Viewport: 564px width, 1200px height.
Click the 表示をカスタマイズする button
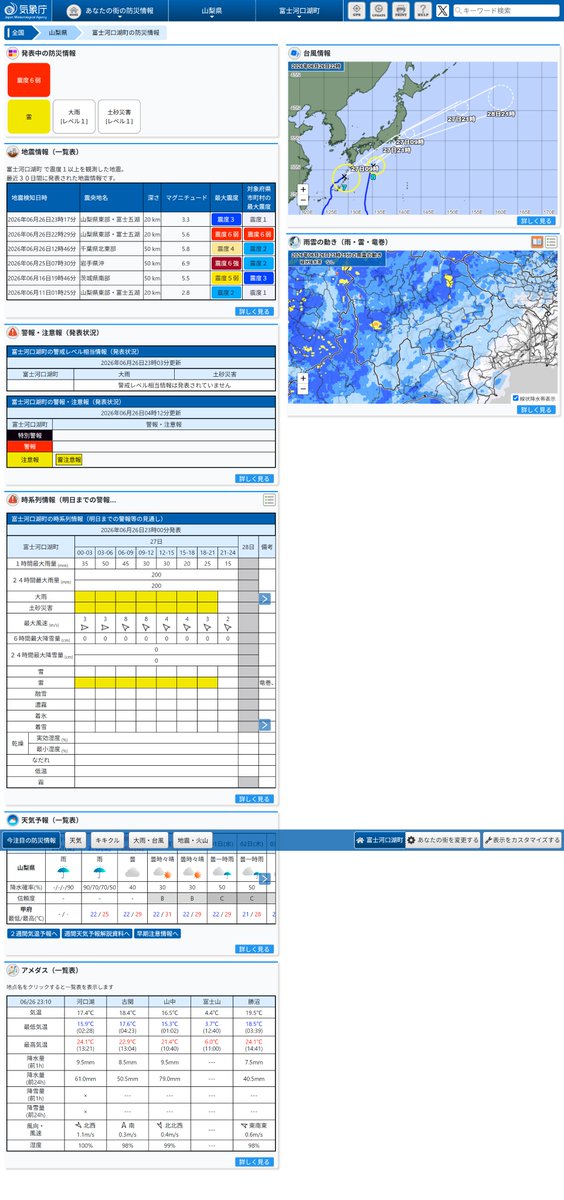(522, 841)
